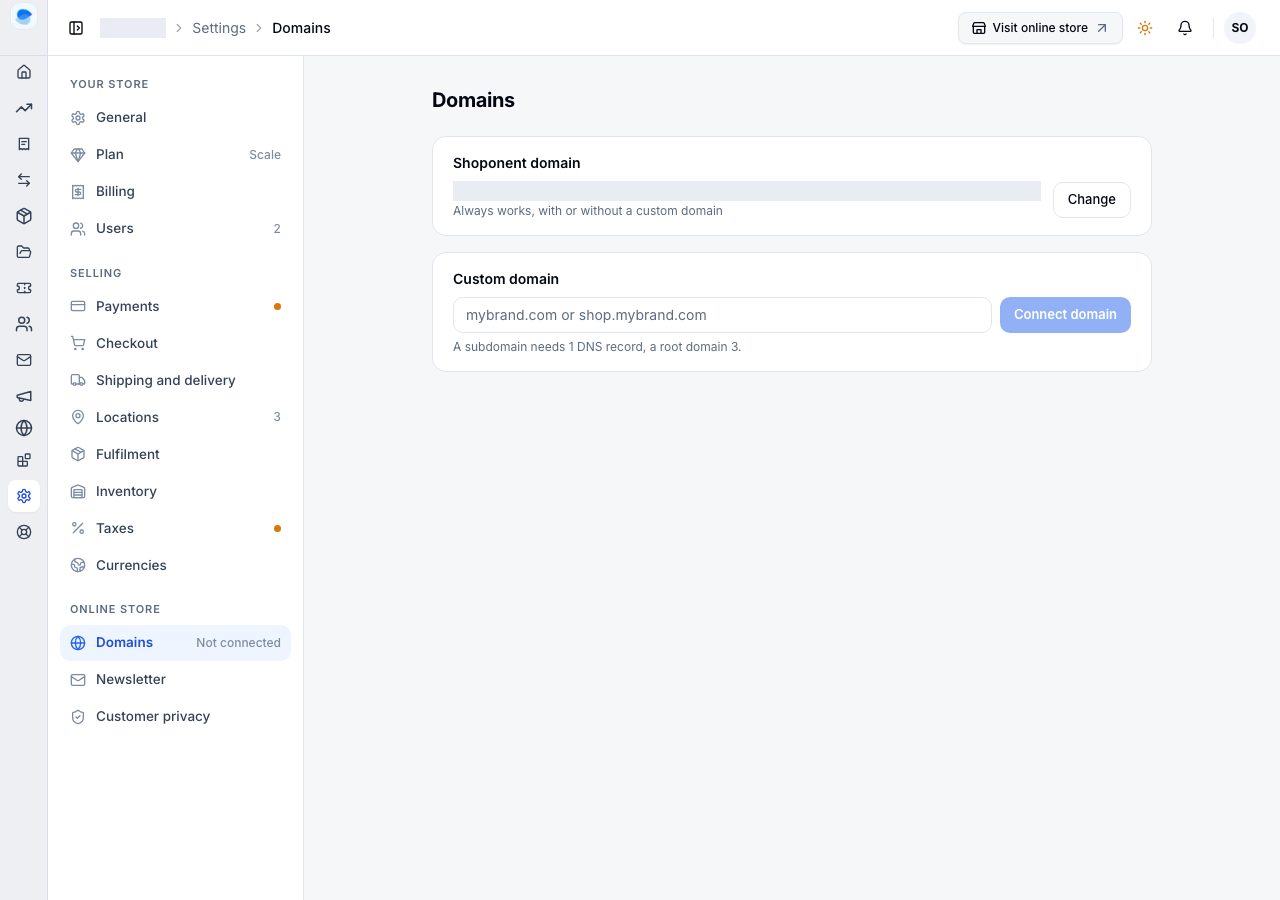Click the Custom domain heading
The image size is (1280, 900).
506,279
